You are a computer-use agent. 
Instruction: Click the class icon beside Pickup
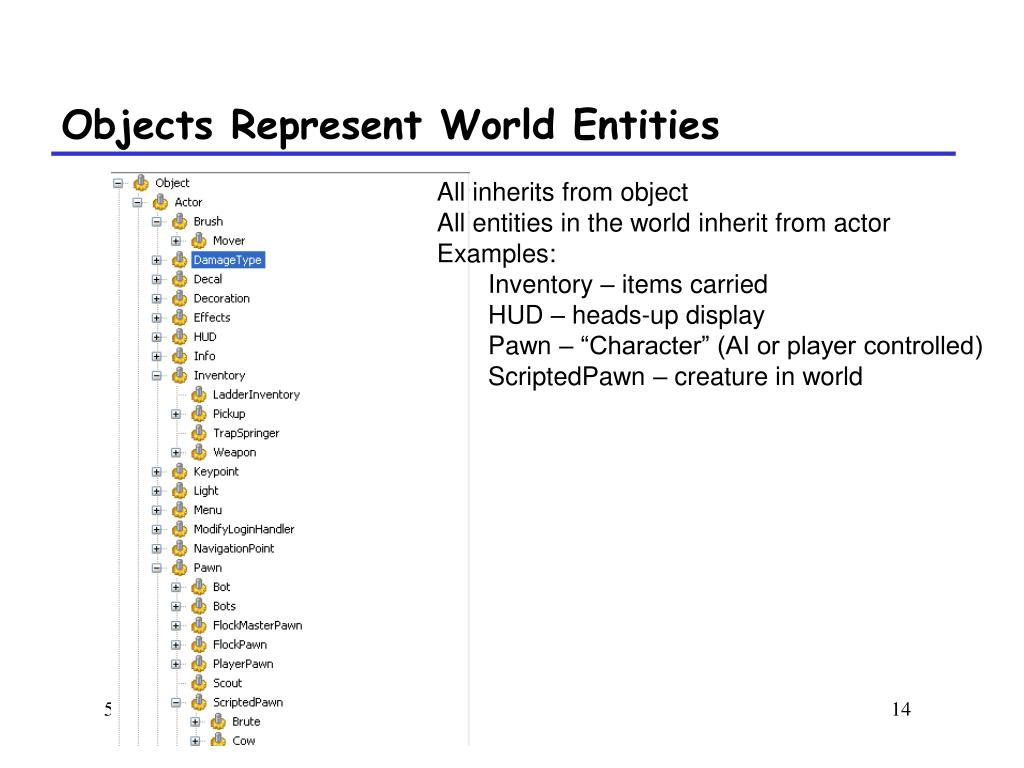[x=199, y=414]
